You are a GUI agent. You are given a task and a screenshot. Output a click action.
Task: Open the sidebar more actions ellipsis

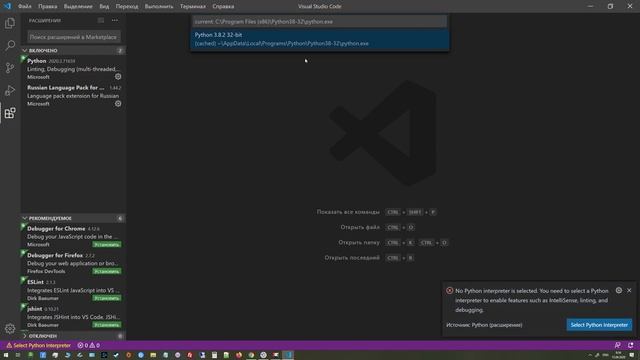point(115,20)
